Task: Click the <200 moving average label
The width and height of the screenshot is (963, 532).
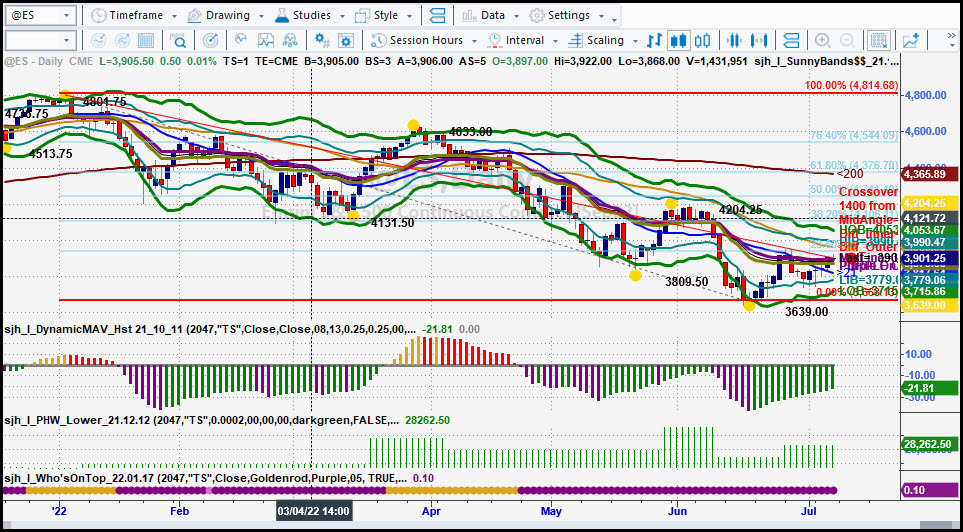Action: coord(850,175)
